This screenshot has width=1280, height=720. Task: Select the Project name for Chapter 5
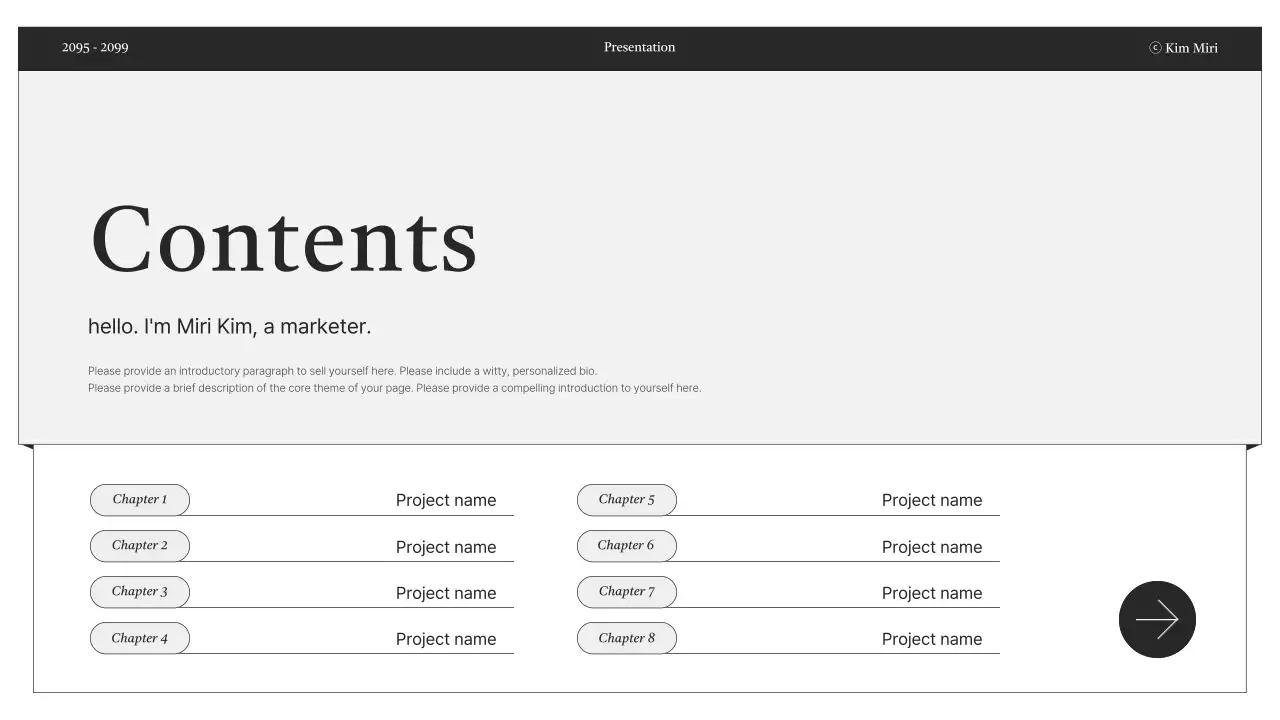point(932,500)
